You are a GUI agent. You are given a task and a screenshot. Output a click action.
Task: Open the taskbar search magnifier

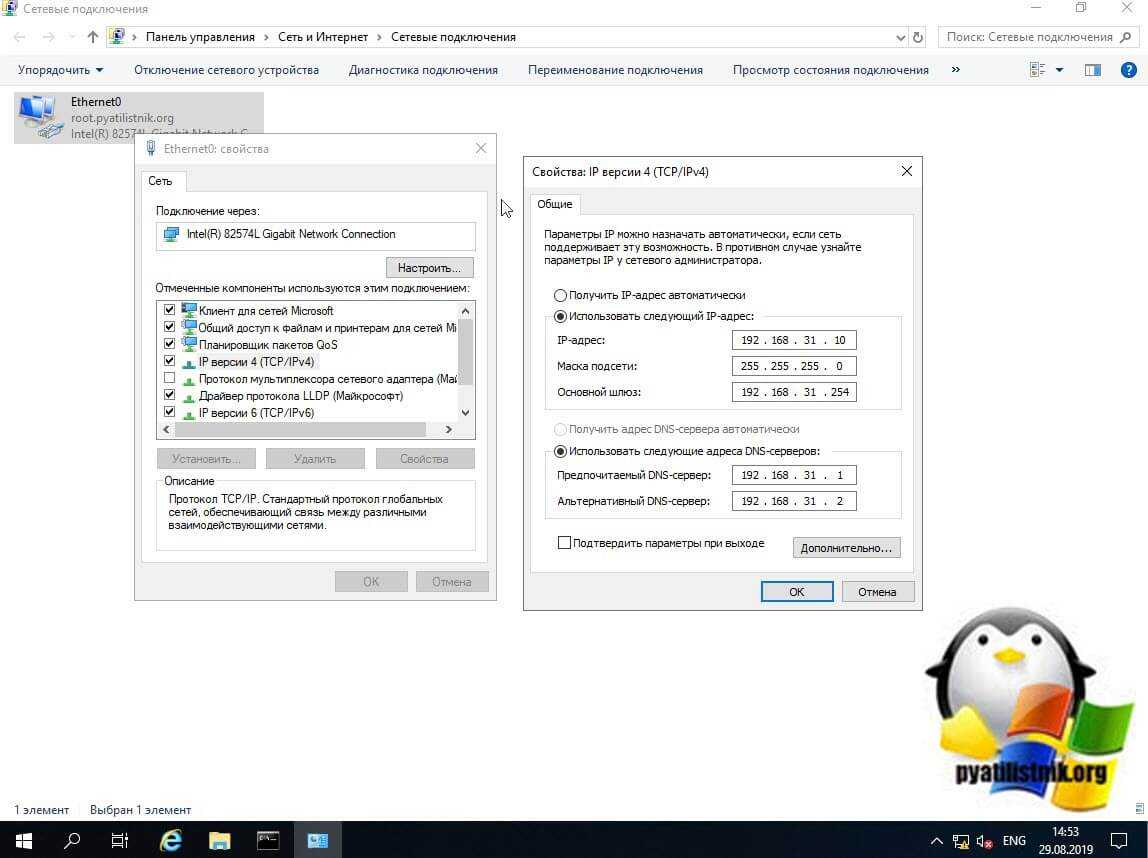click(x=72, y=840)
